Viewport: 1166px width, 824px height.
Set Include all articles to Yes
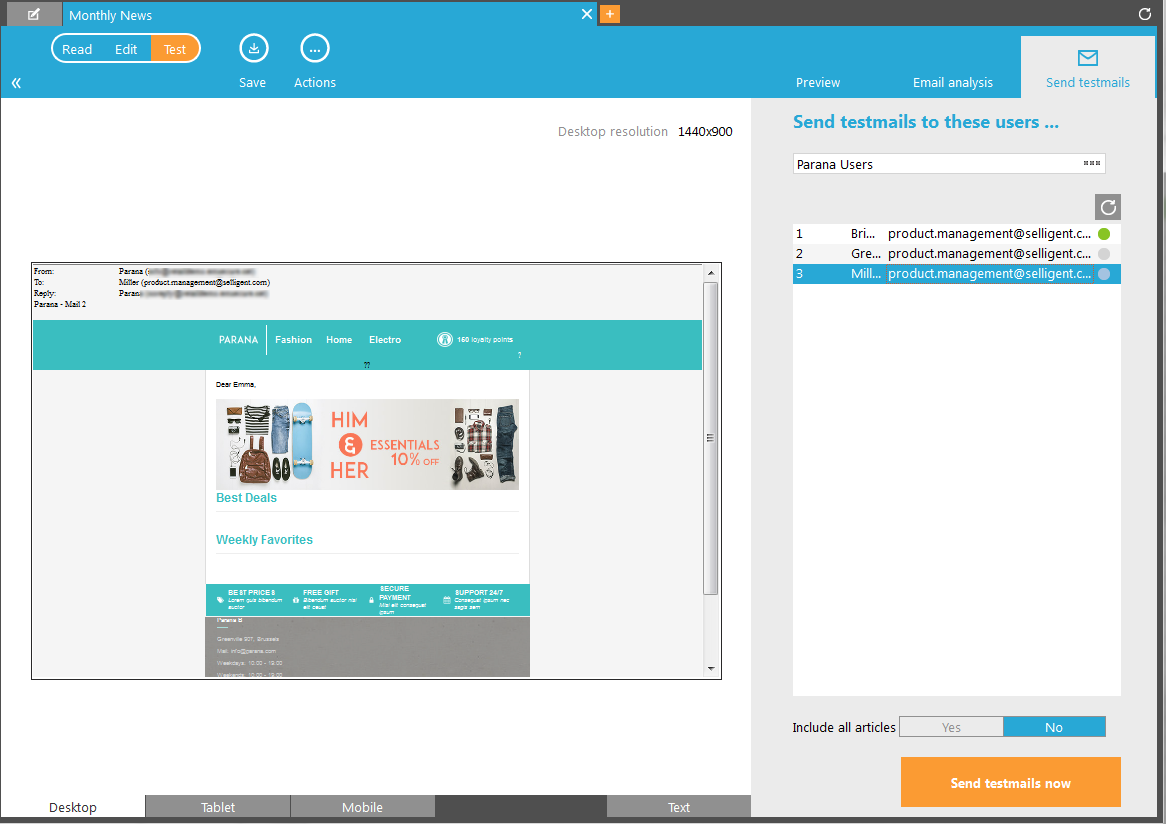951,727
